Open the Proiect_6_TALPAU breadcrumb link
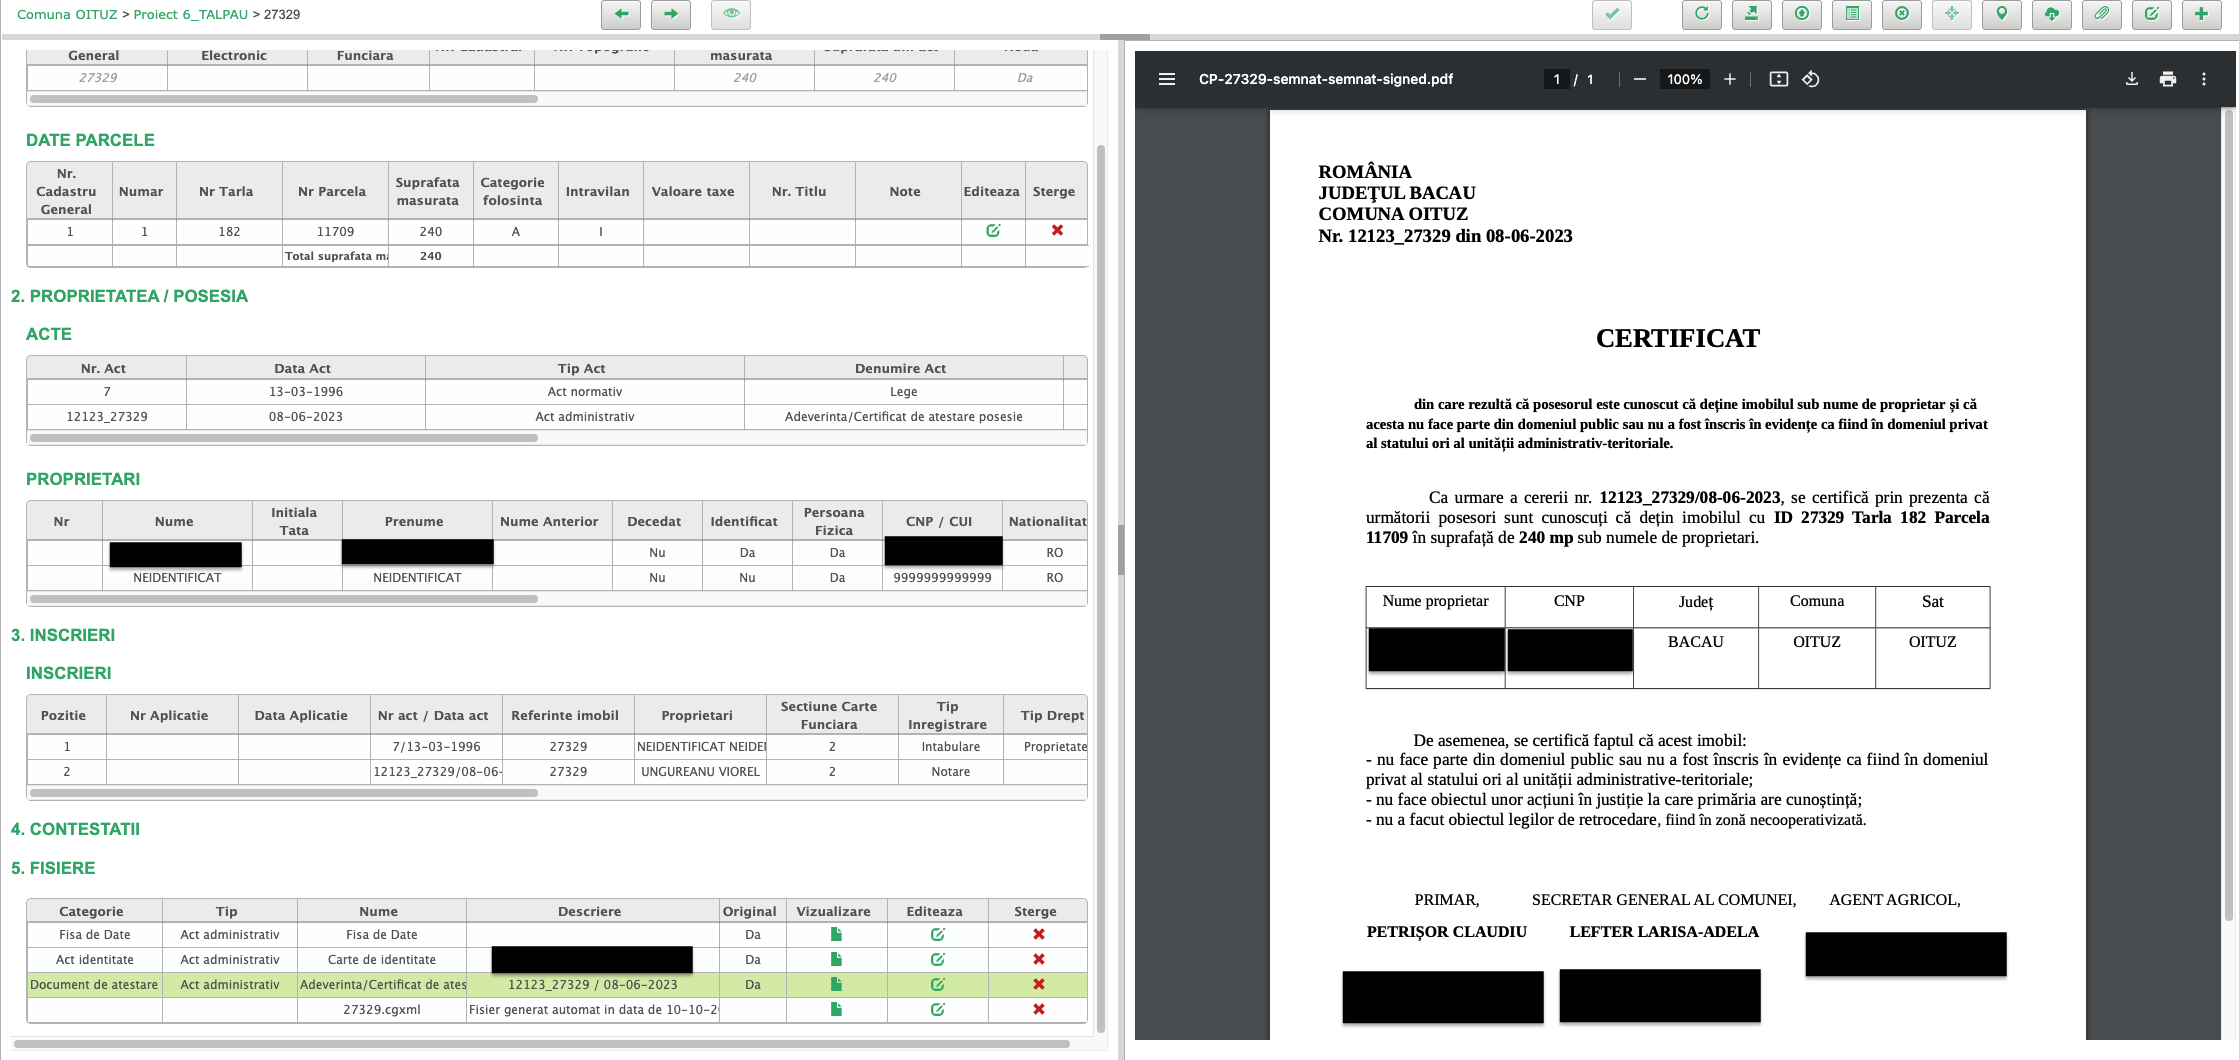This screenshot has height=1060, width=2239. click(x=189, y=14)
